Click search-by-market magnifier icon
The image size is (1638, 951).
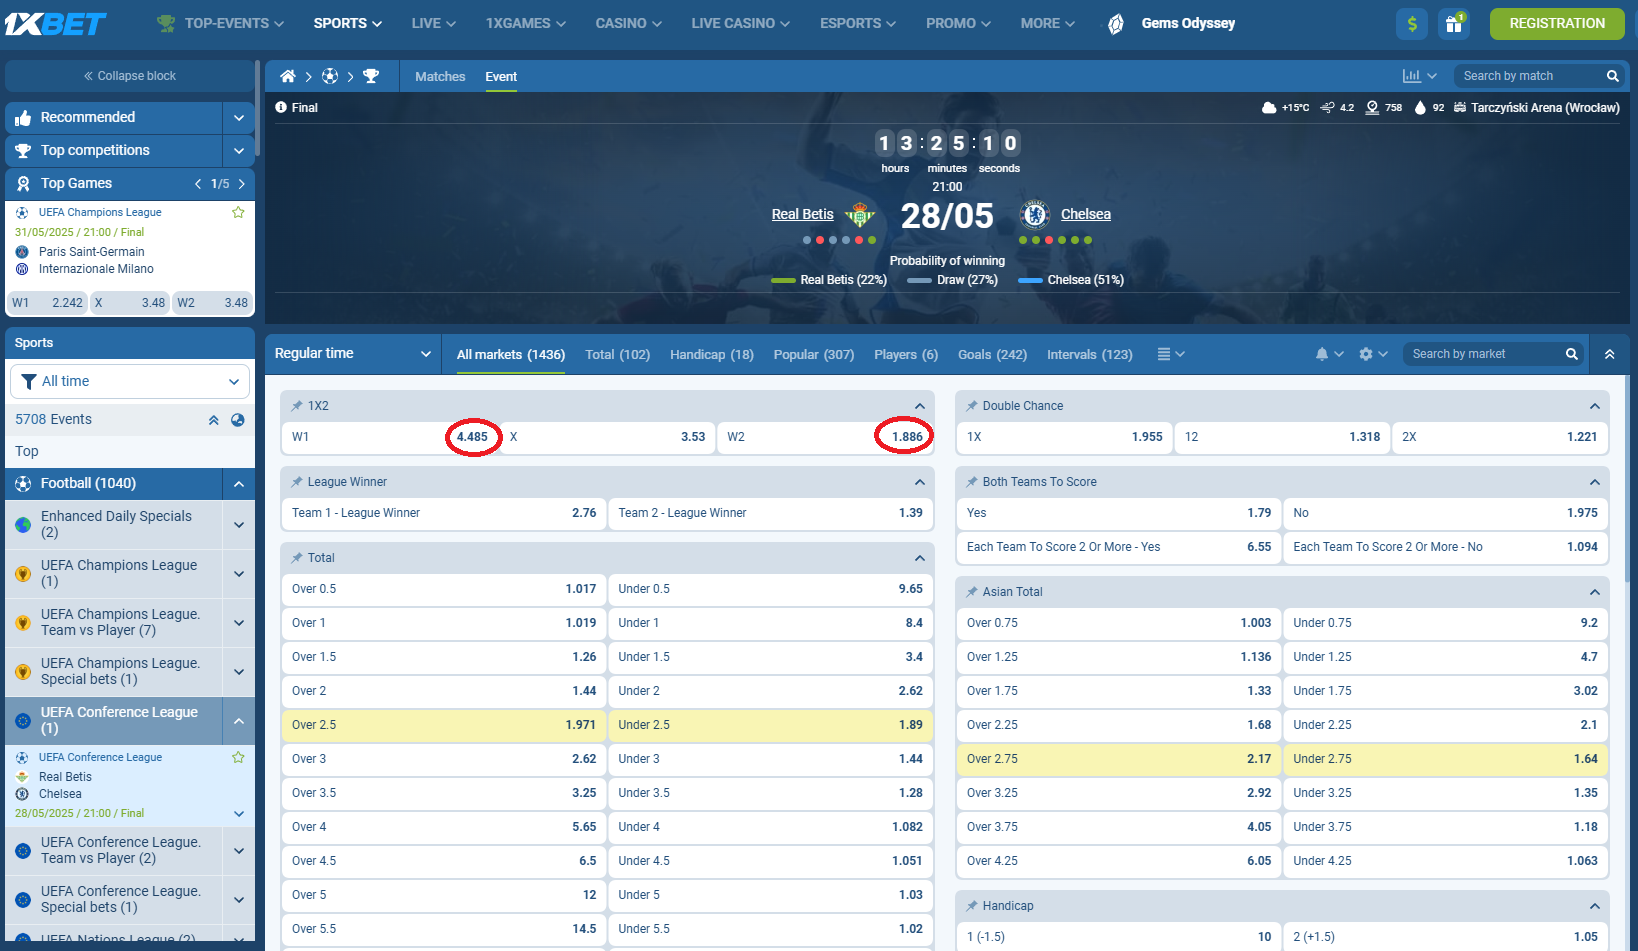[x=1571, y=354]
